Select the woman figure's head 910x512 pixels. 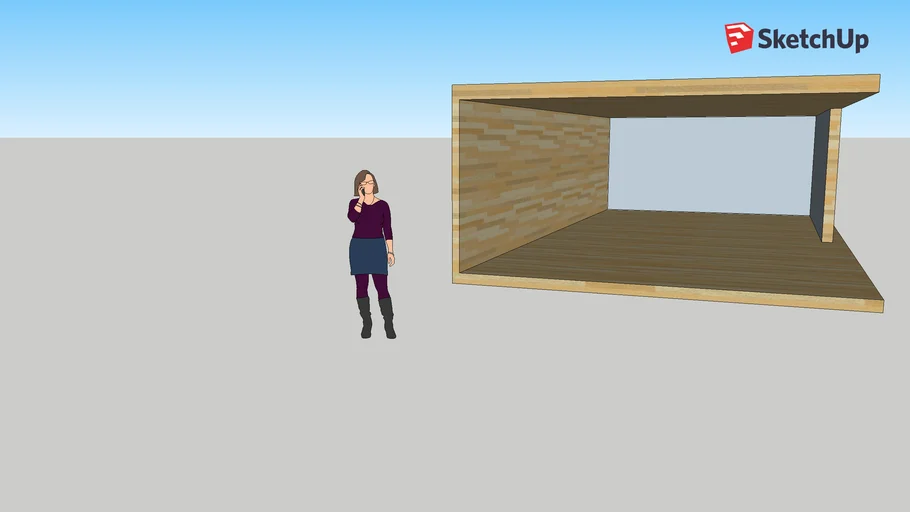(367, 184)
